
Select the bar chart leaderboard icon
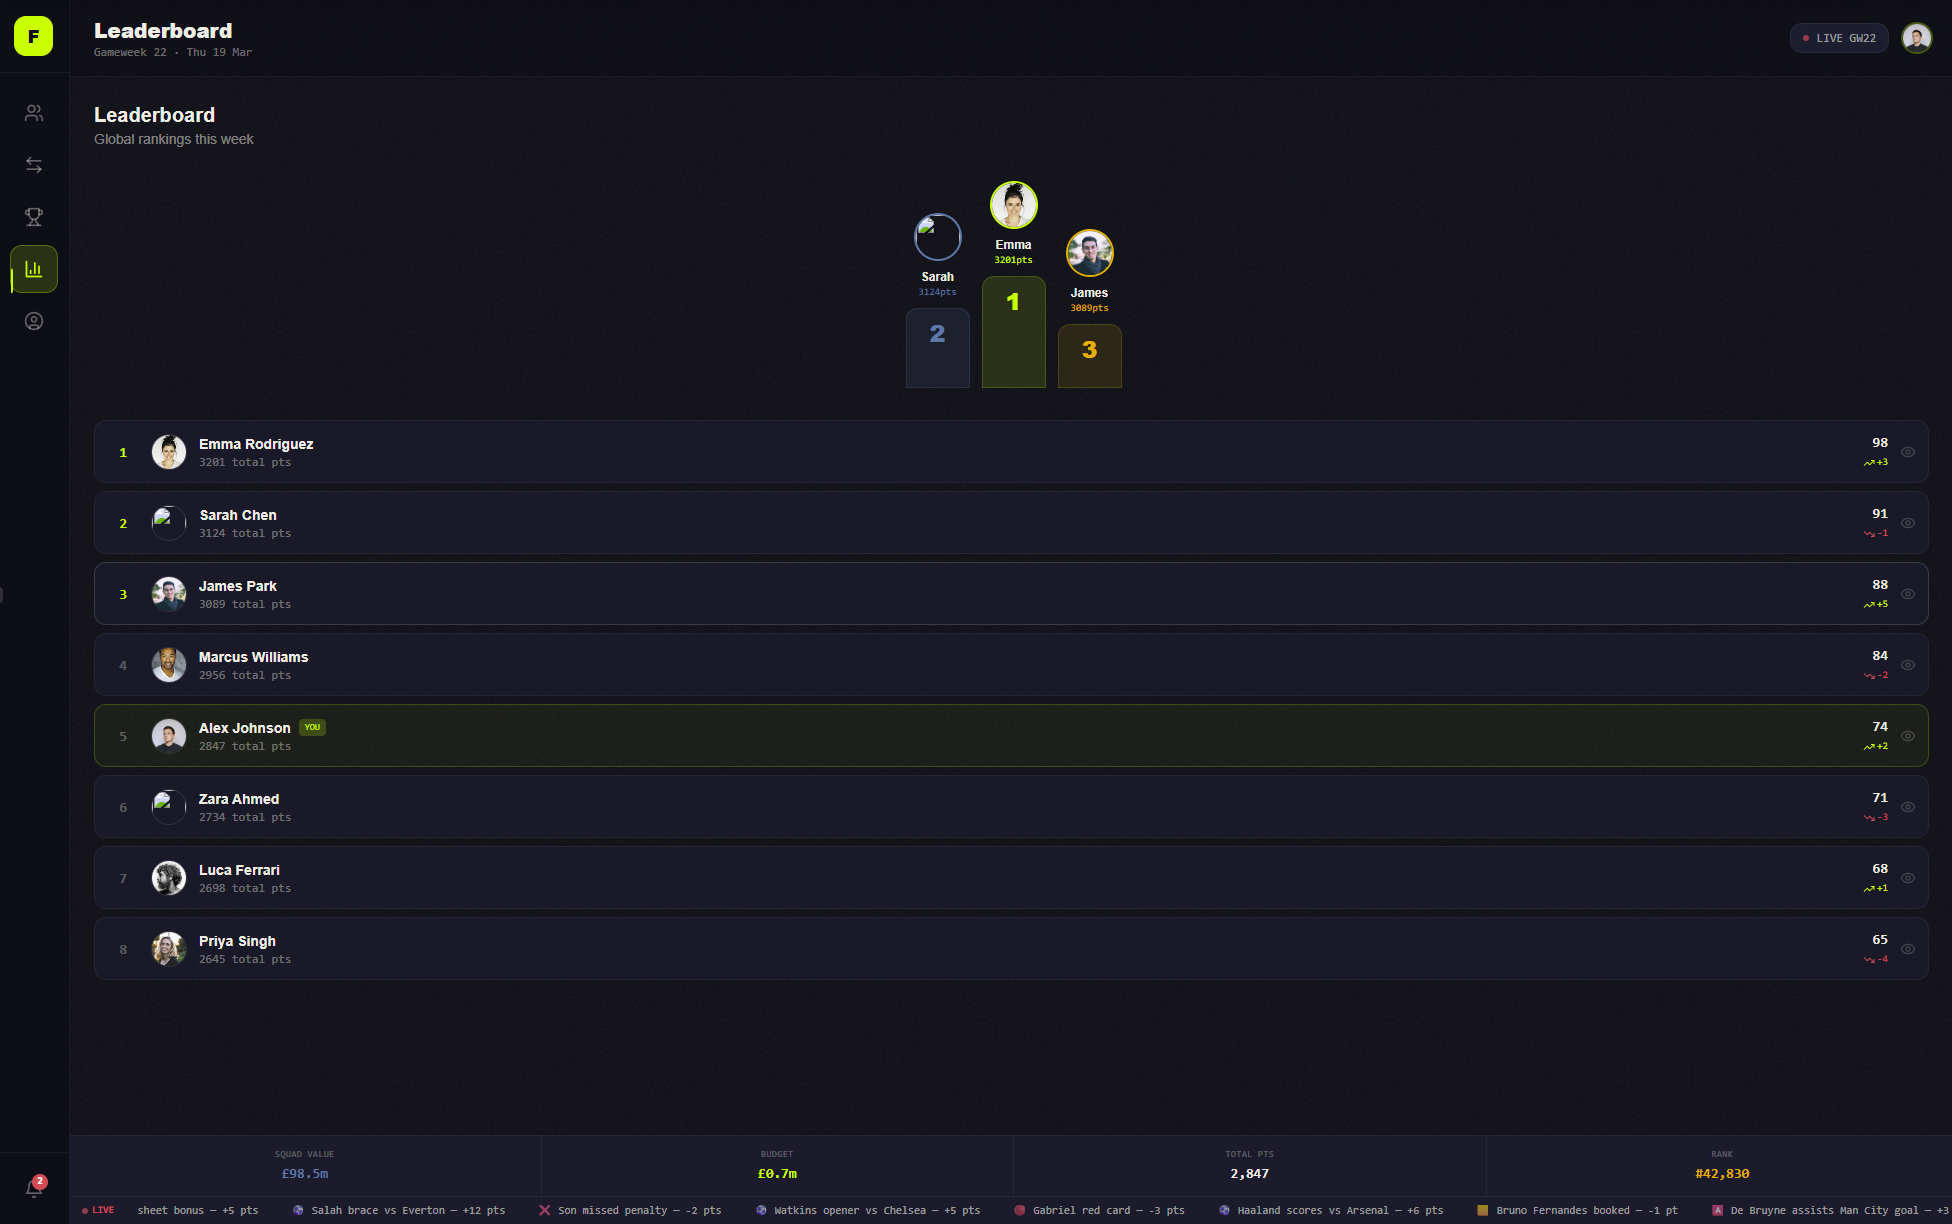tap(34, 269)
